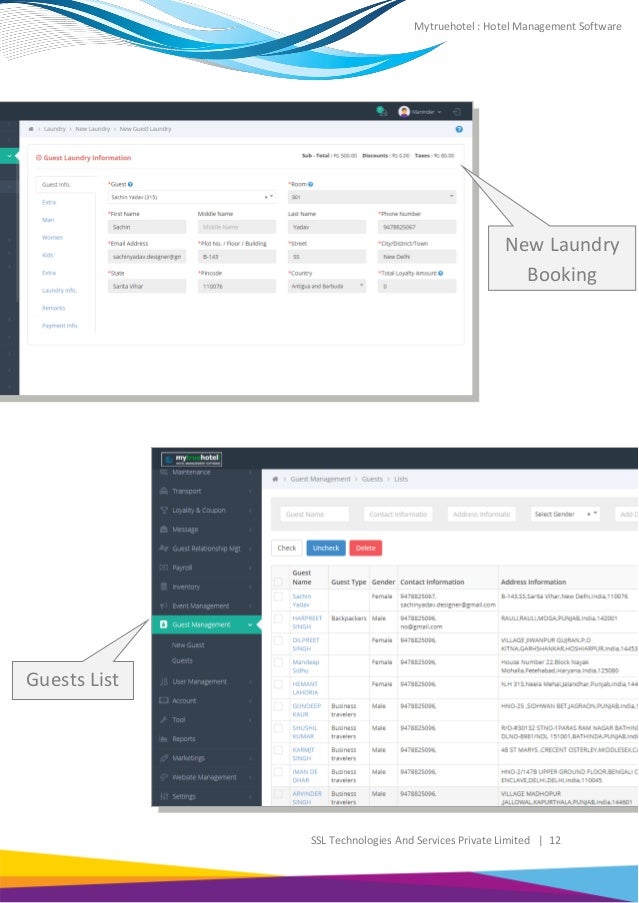This screenshot has width=639, height=903.
Task: Expand the Reports menu arrow
Action: (250, 739)
